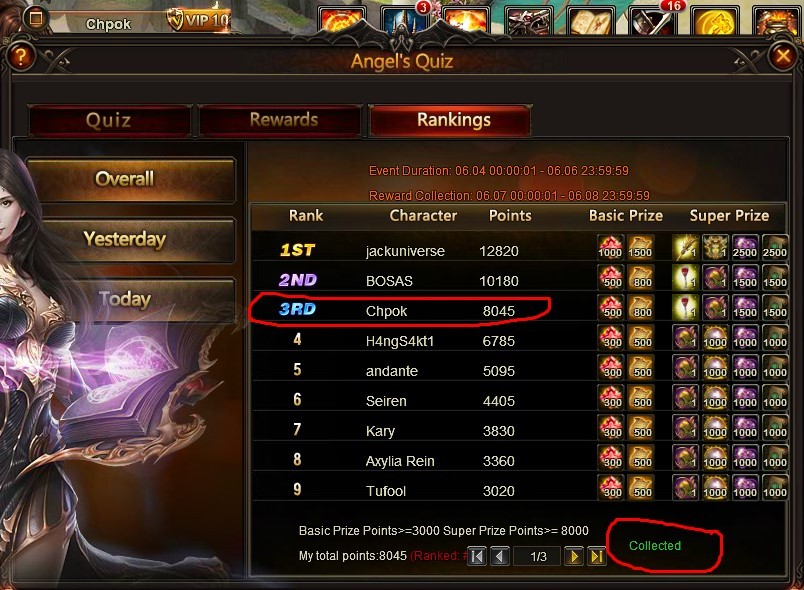This screenshot has width=804, height=590.
Task: Click the golden weapon super prize in 1st row
Action: (x=685, y=247)
